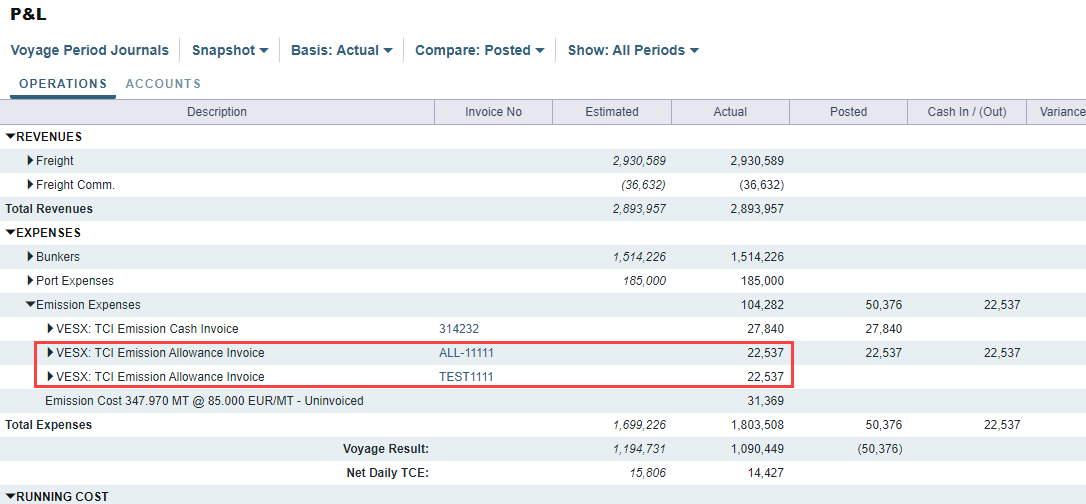This screenshot has width=1086, height=504.
Task: Expand the Freight row
Action: click(x=31, y=161)
